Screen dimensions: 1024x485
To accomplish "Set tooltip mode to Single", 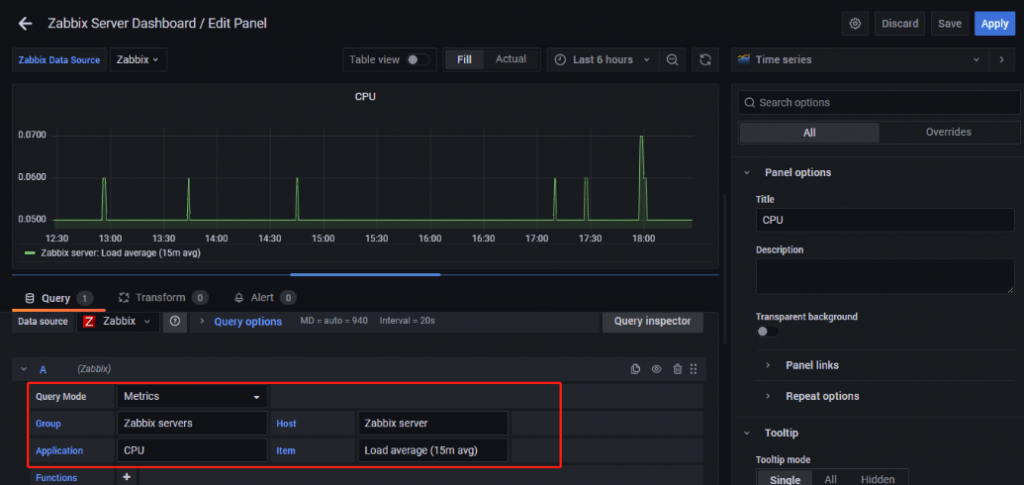I will point(785,479).
